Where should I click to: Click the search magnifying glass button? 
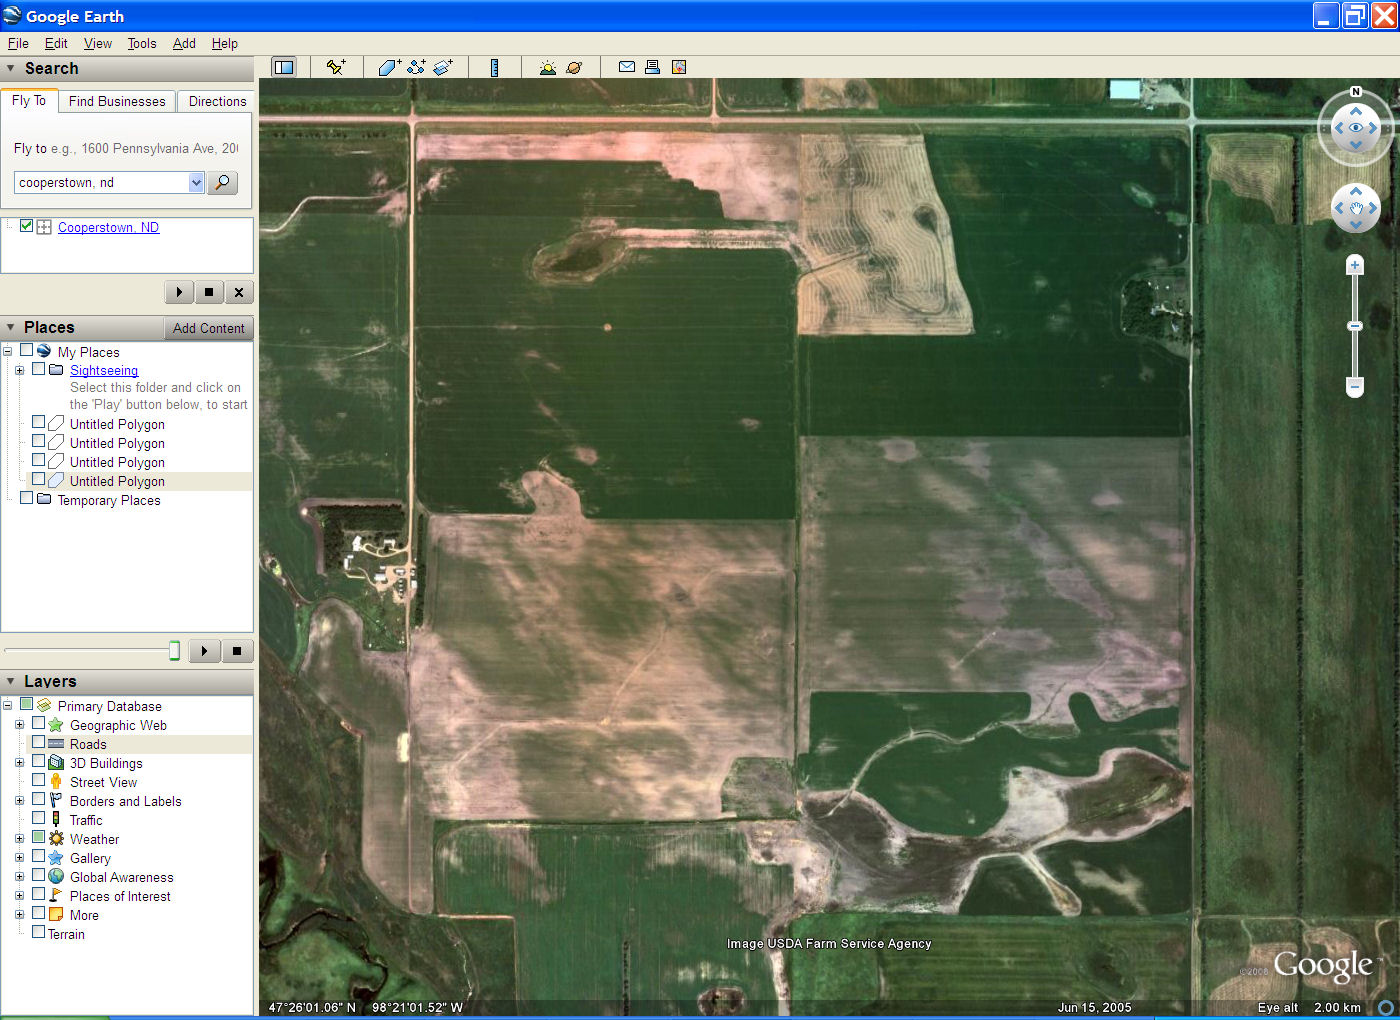[x=222, y=182]
